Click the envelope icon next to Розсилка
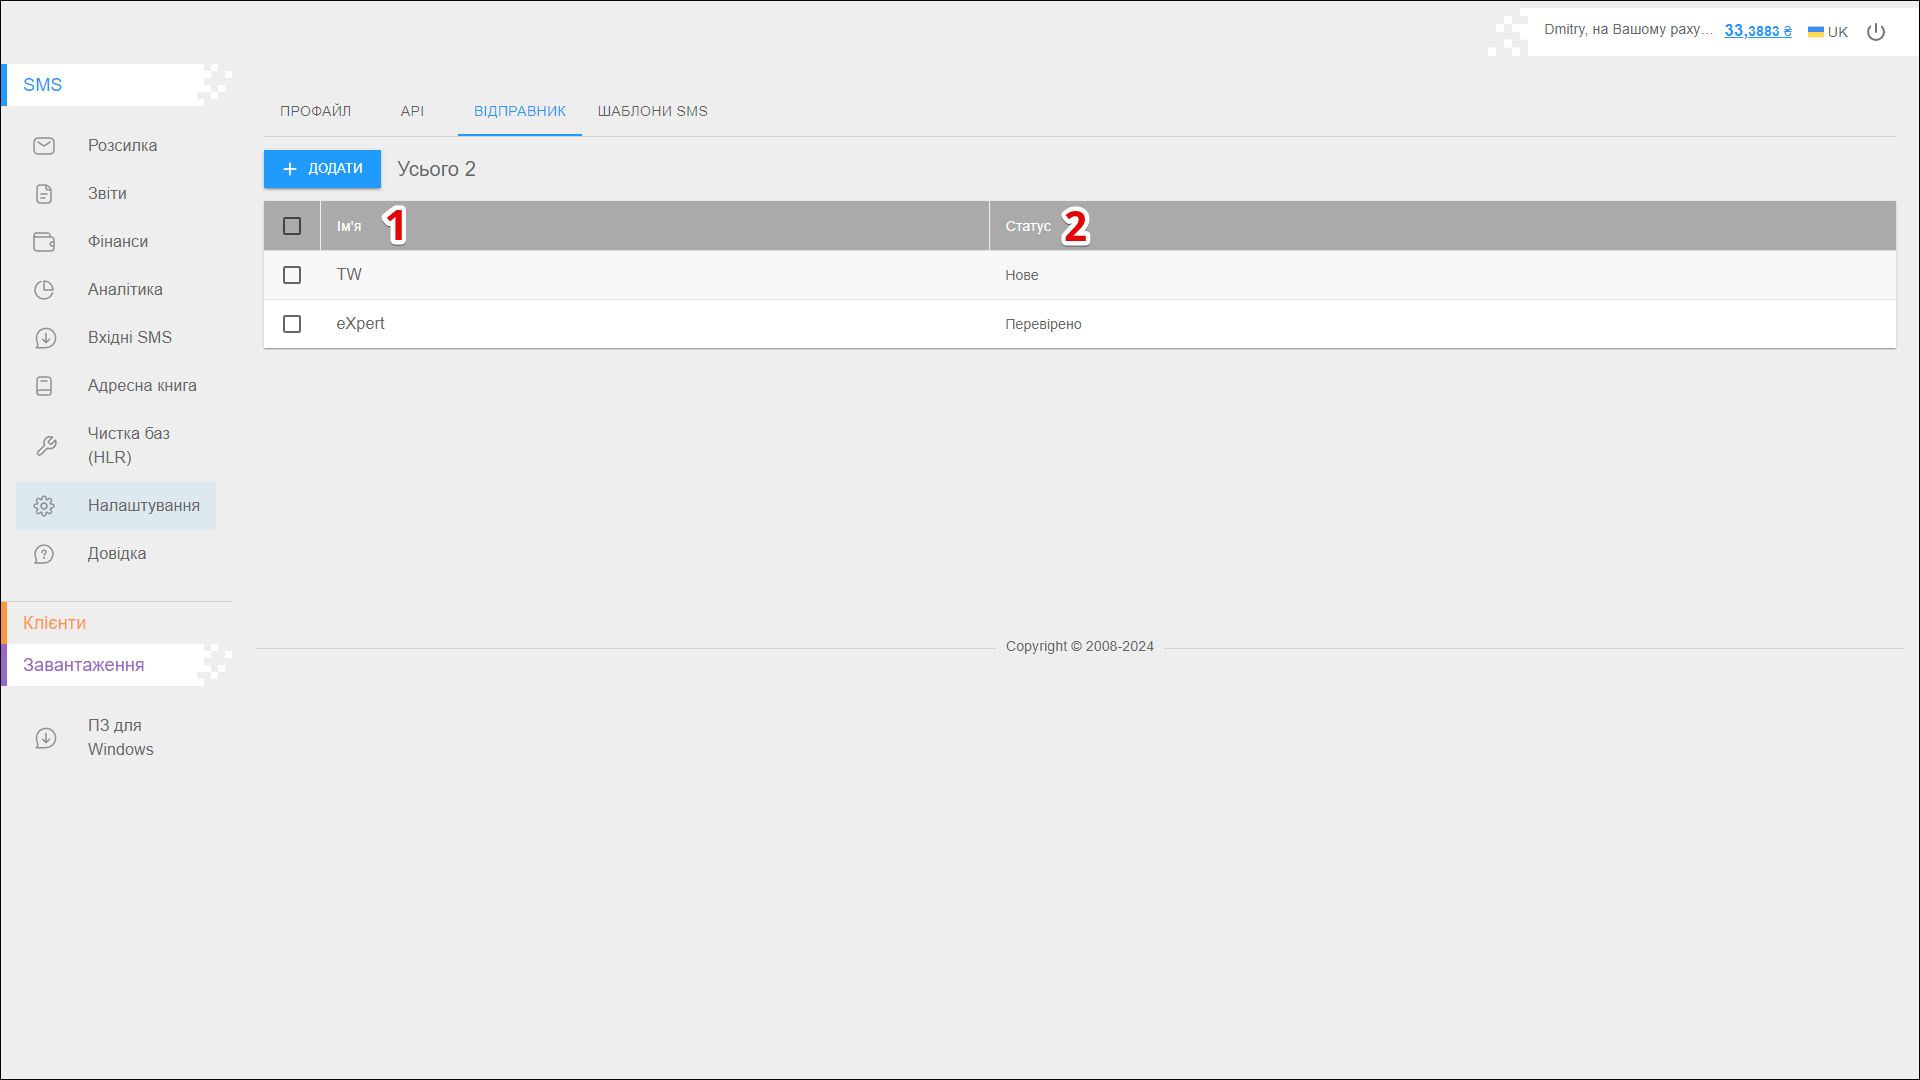The width and height of the screenshot is (1920, 1080). (x=44, y=146)
